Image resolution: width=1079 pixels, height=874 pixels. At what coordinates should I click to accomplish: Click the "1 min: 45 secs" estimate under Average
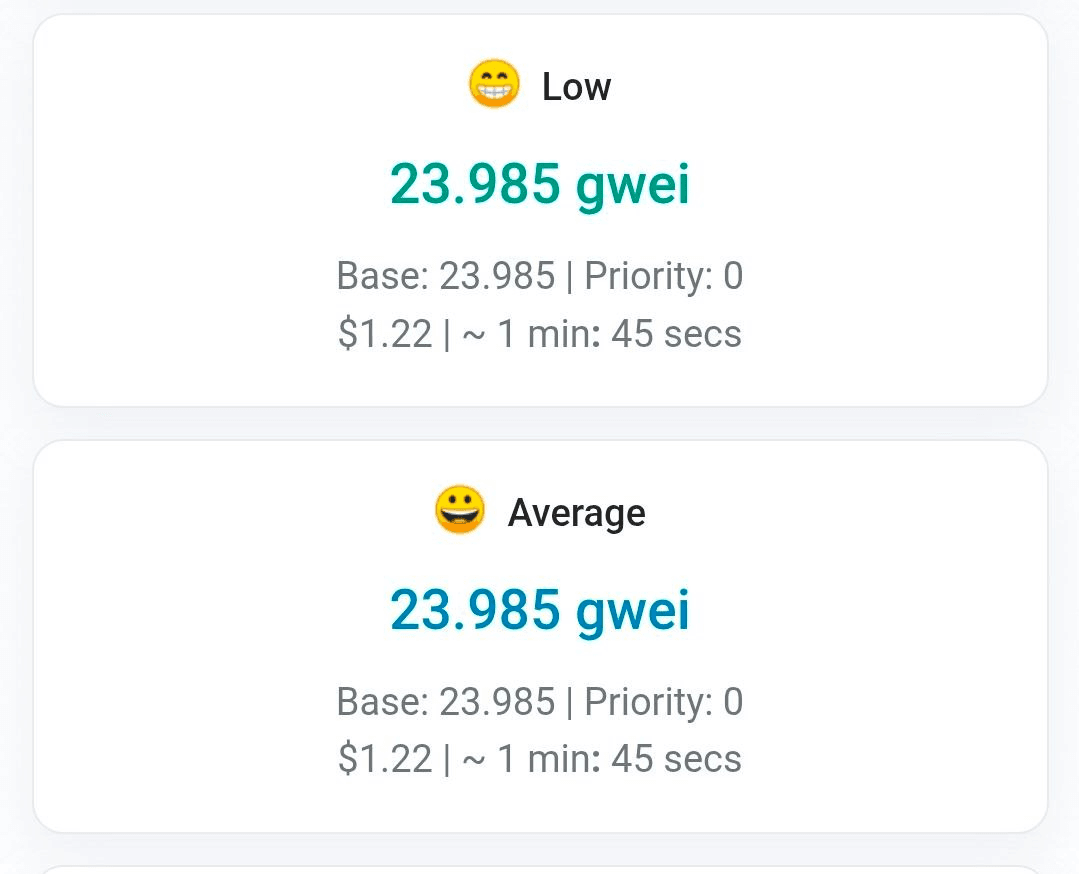[x=619, y=760]
